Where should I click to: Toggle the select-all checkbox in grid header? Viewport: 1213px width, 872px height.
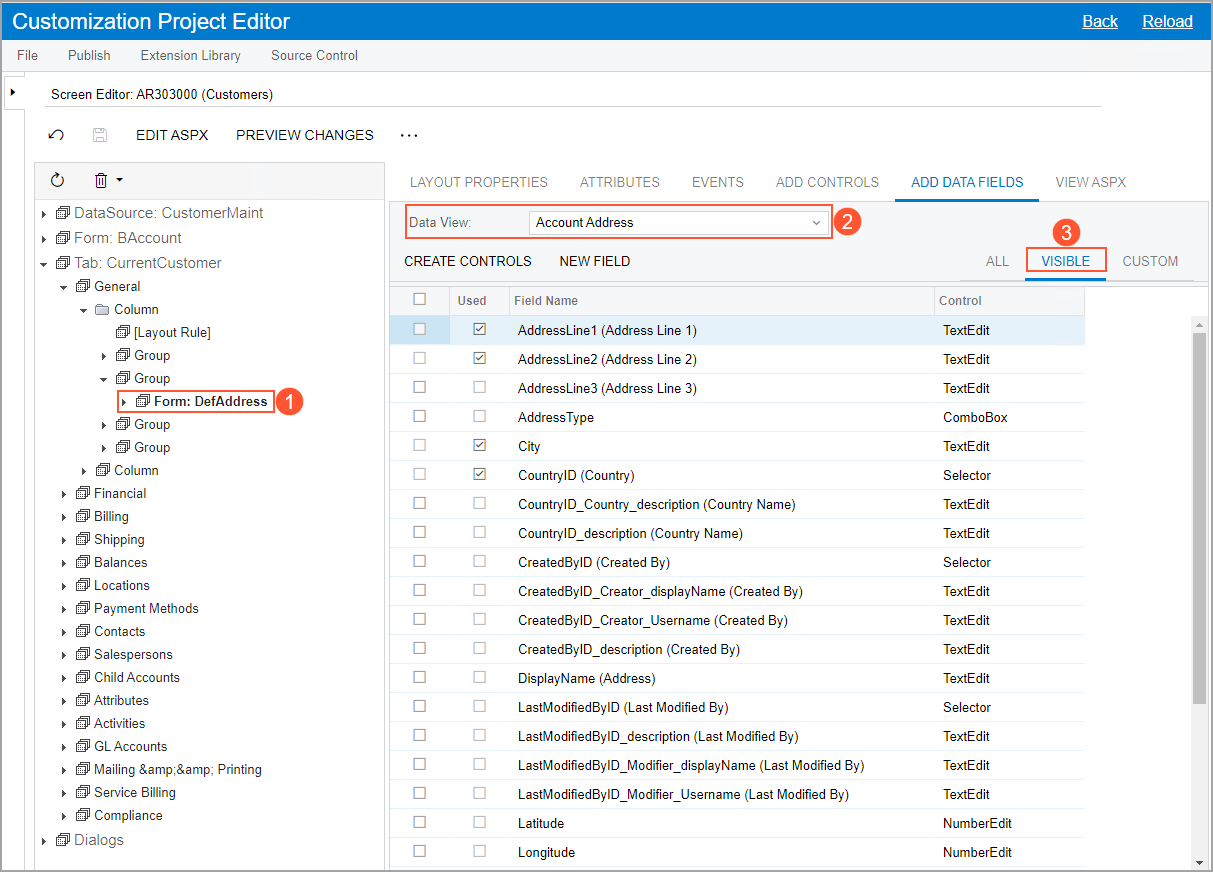(419, 299)
